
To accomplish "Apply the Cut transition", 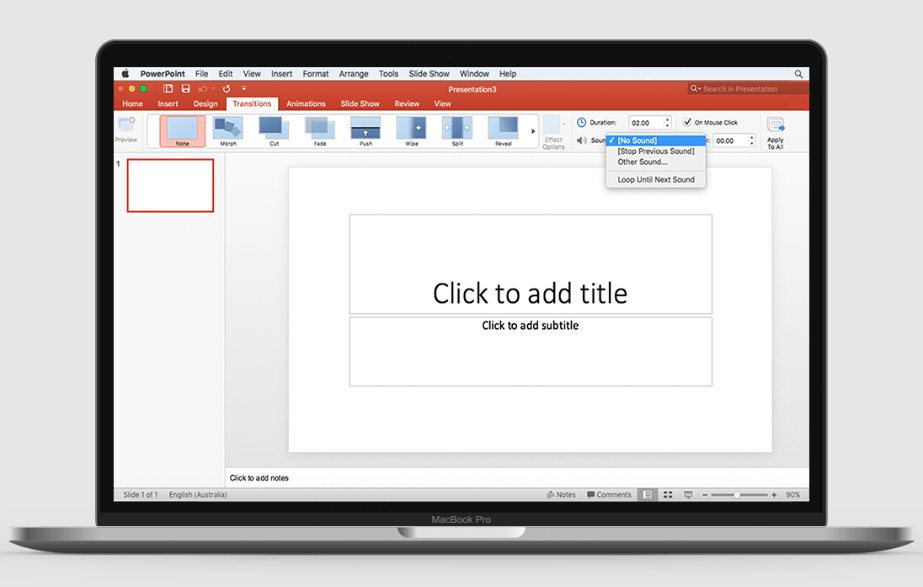I will pos(274,131).
